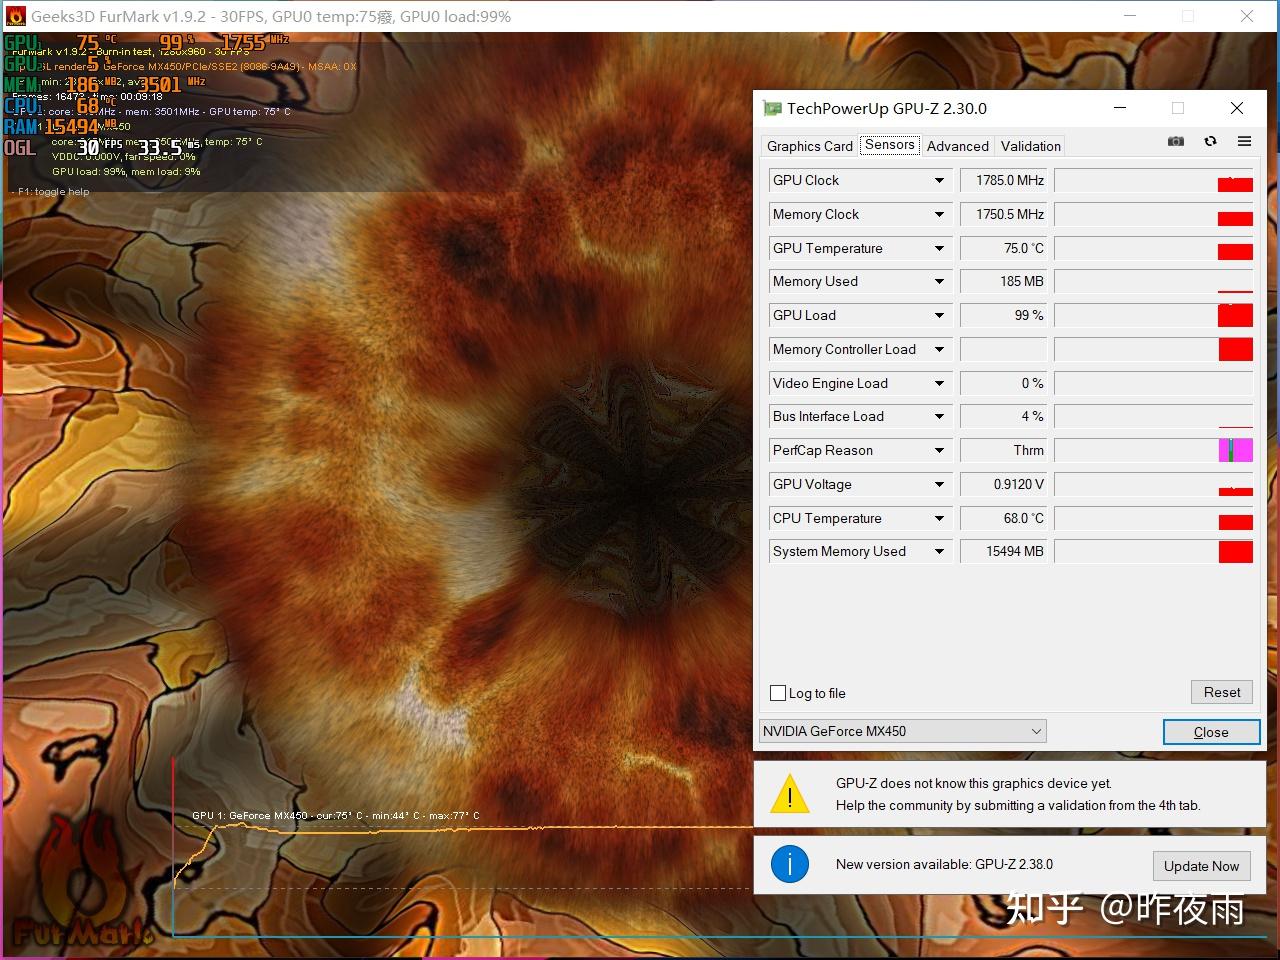Open the GPU Clock sensor dropdown
The width and height of the screenshot is (1280, 960).
pyautogui.click(x=939, y=180)
